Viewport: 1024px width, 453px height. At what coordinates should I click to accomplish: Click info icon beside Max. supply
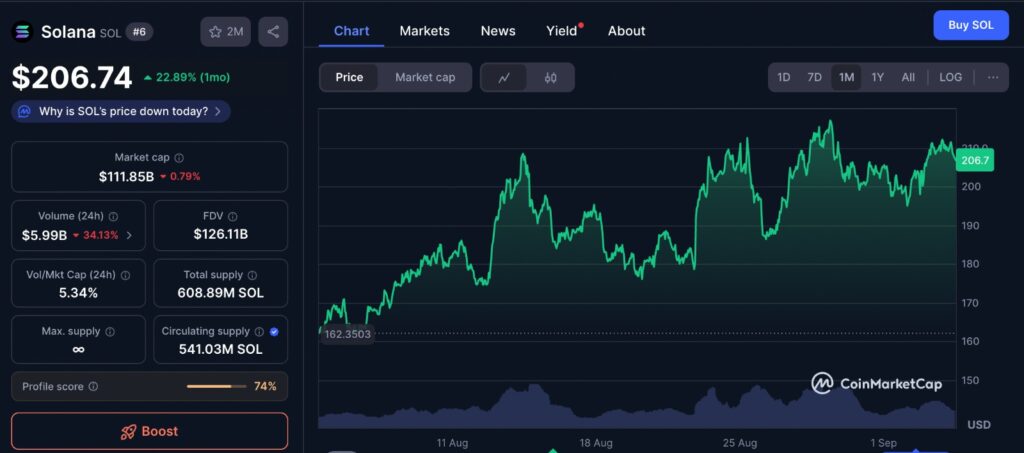tap(110, 332)
